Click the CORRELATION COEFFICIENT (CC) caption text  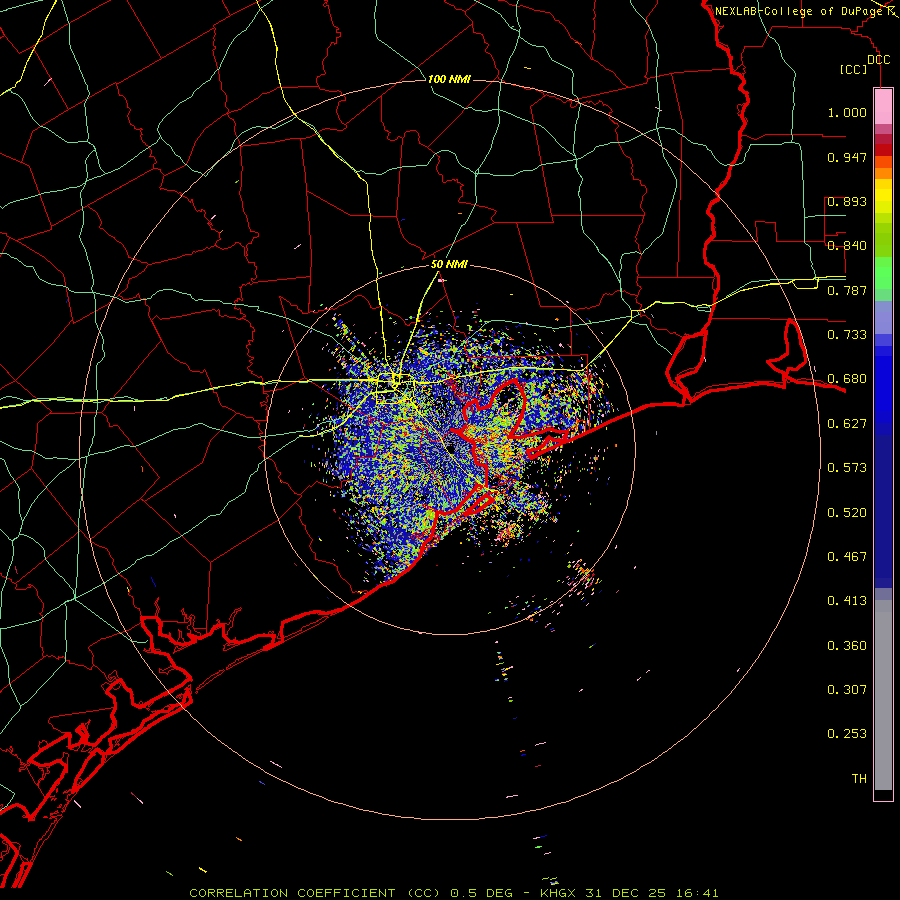(314, 893)
